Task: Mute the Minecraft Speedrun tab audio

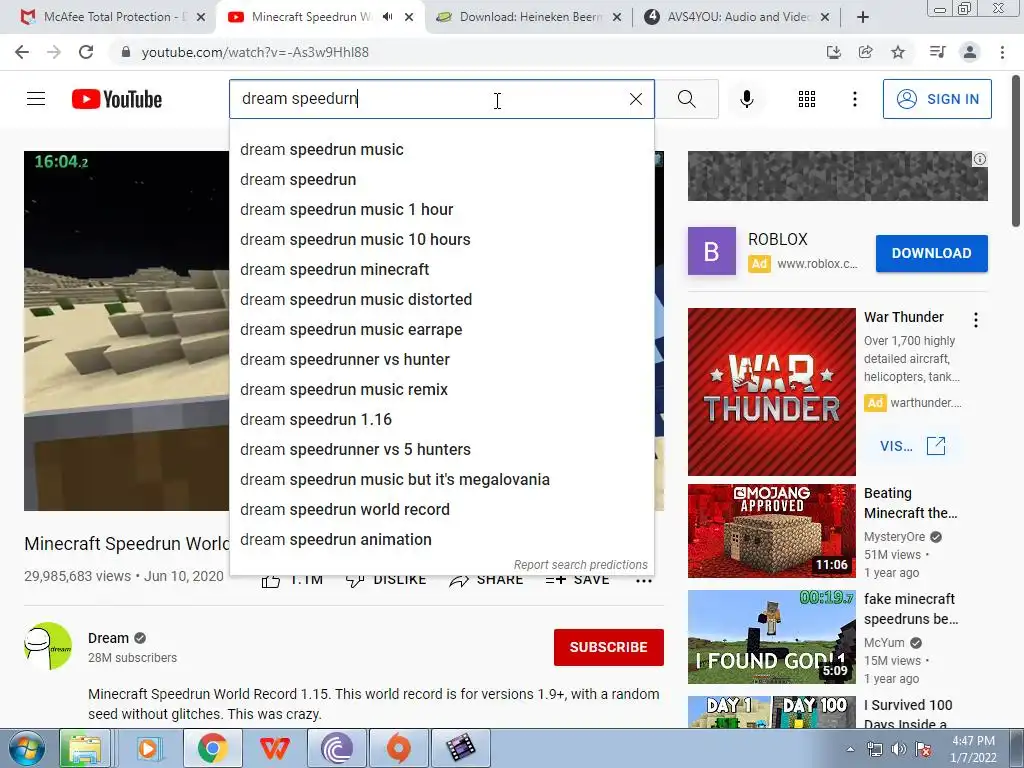Action: (x=387, y=17)
